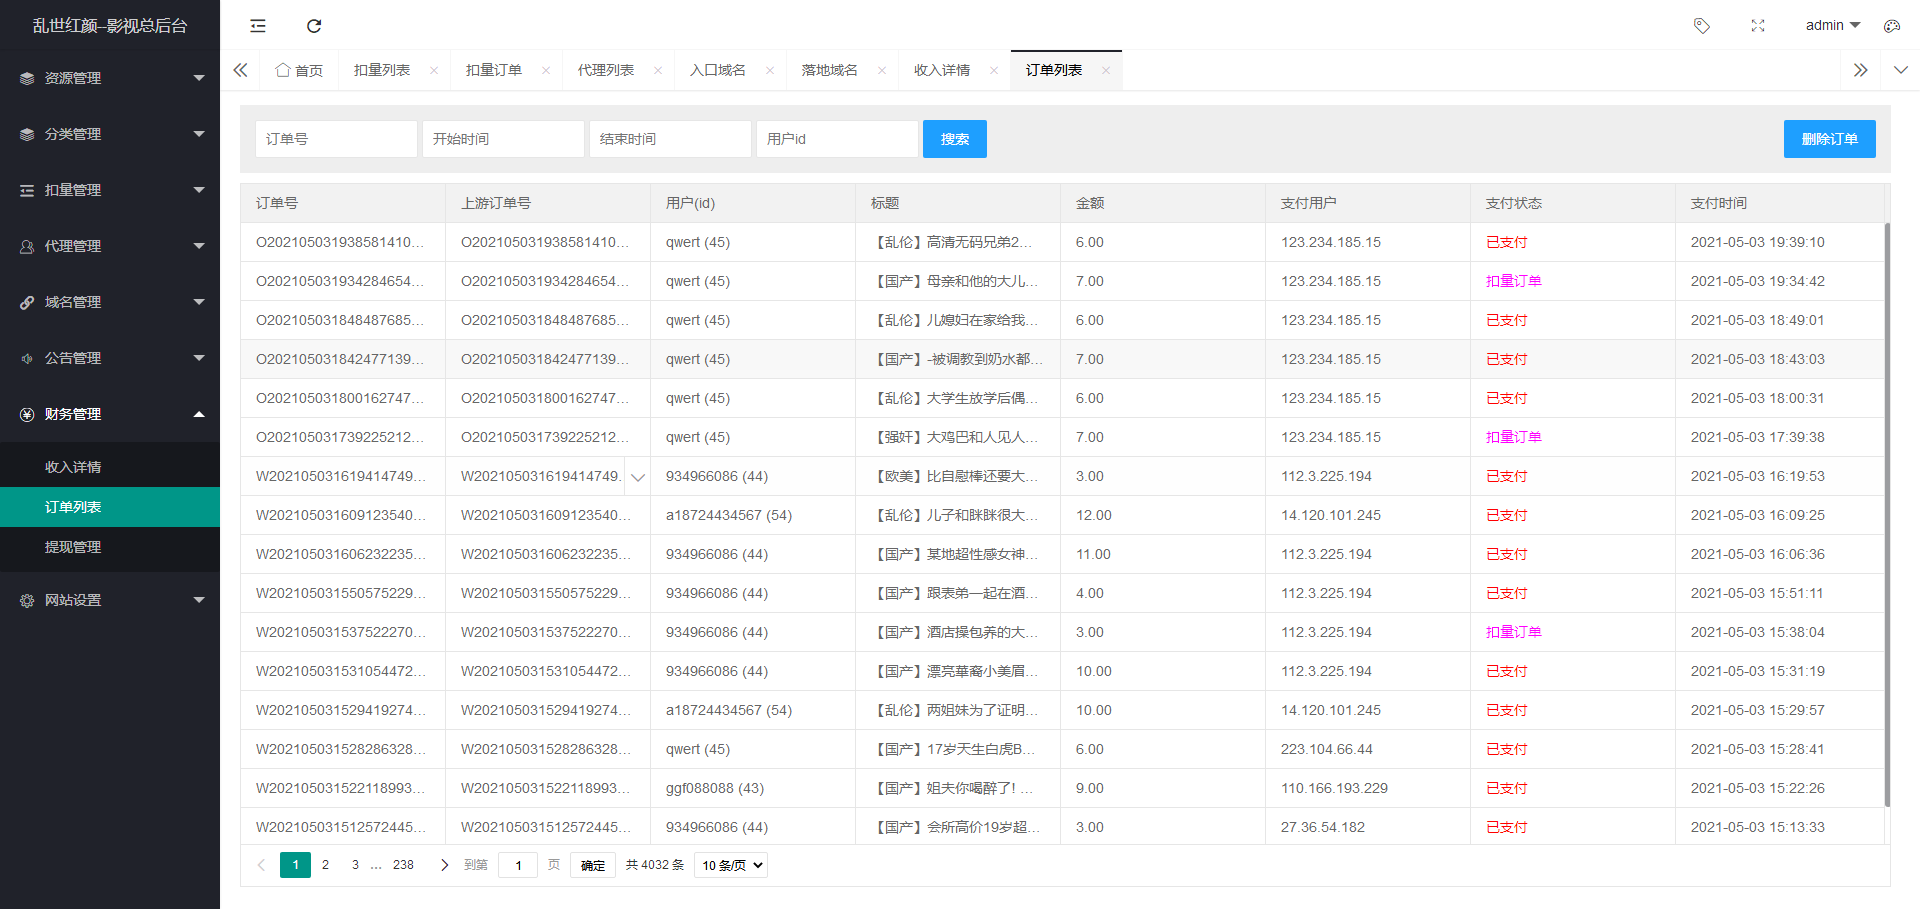The height and width of the screenshot is (909, 1920).
Task: Collapse the sidebar using the menu icon
Action: pyautogui.click(x=257, y=25)
